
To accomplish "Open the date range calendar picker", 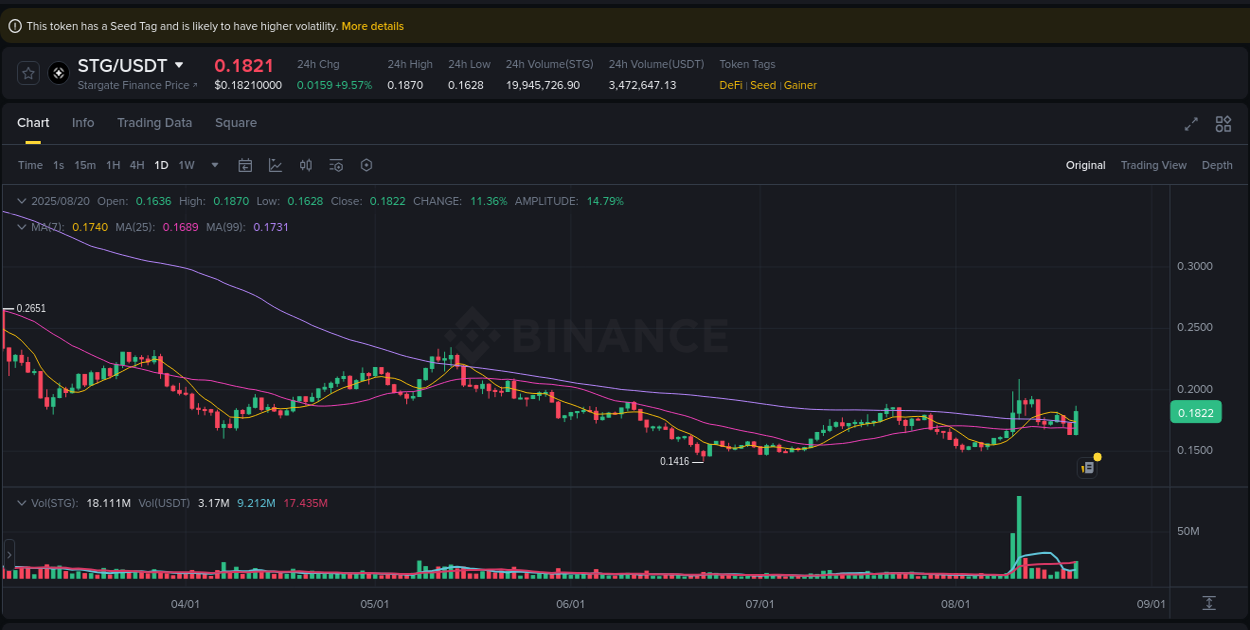I will click(245, 164).
